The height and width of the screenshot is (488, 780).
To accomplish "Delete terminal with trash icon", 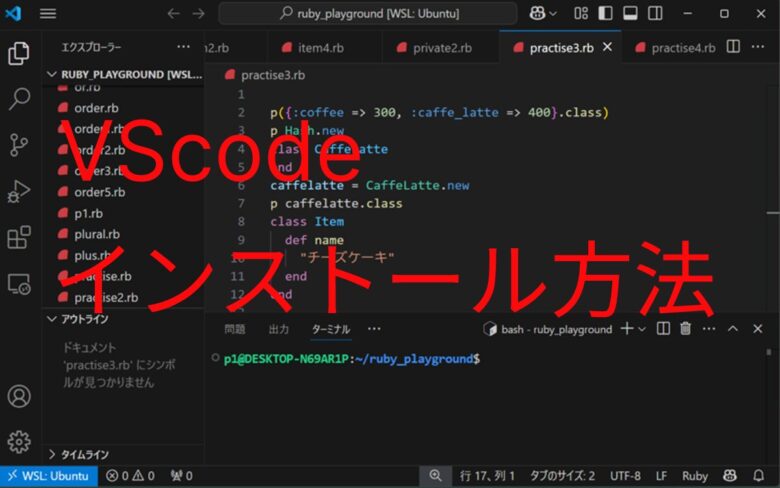I will click(x=685, y=329).
